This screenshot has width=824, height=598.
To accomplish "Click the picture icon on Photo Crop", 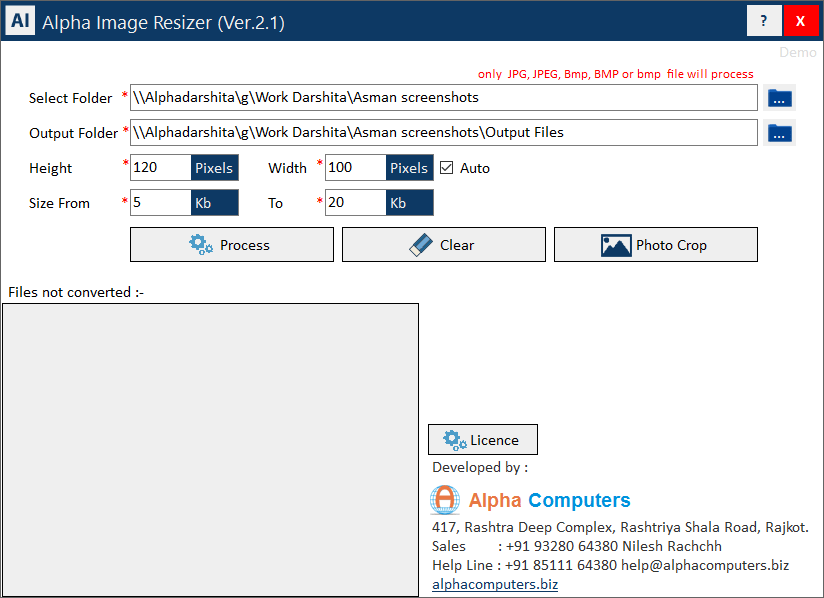I will (x=616, y=245).
